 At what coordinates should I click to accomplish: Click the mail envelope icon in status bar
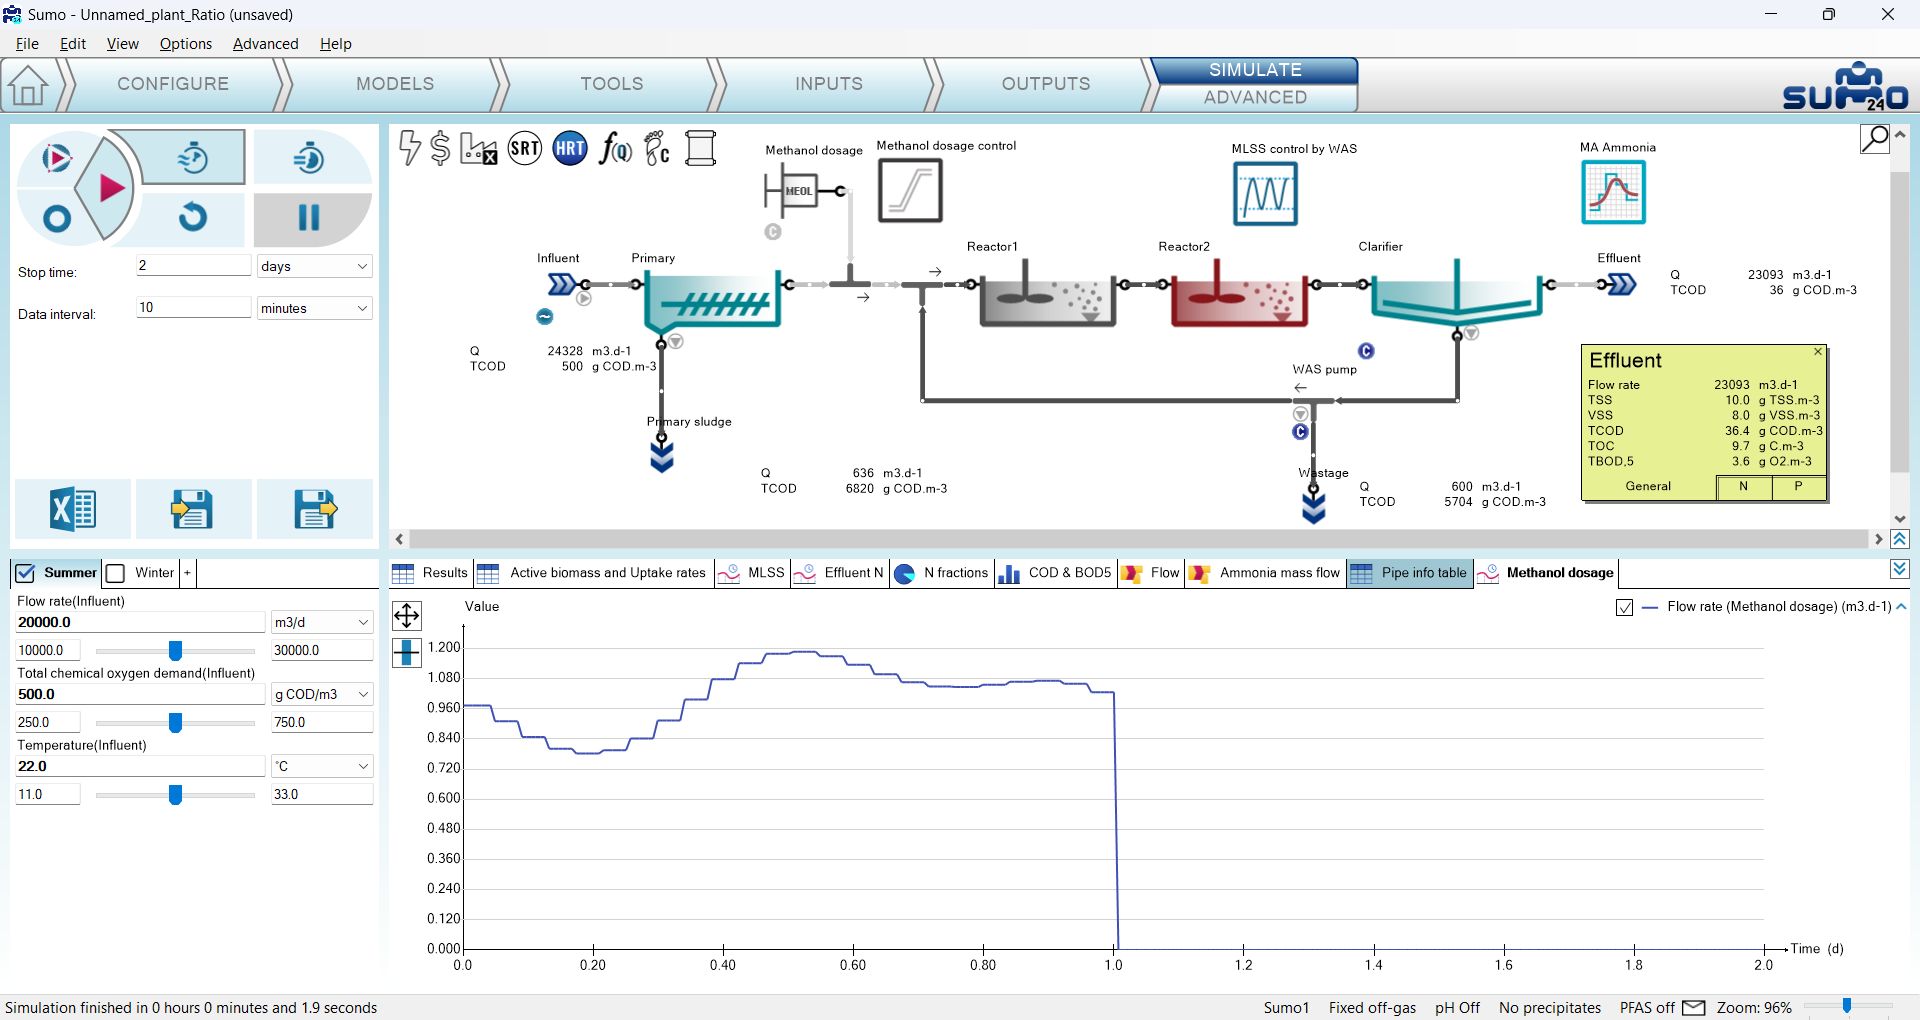point(1694,1007)
